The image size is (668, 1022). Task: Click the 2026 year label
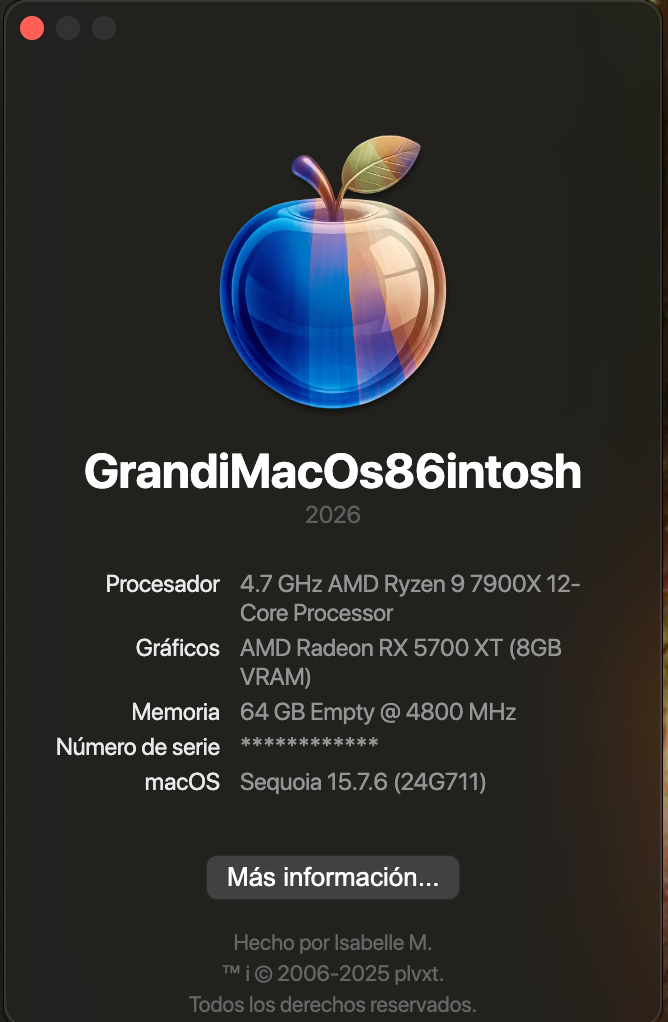[332, 515]
